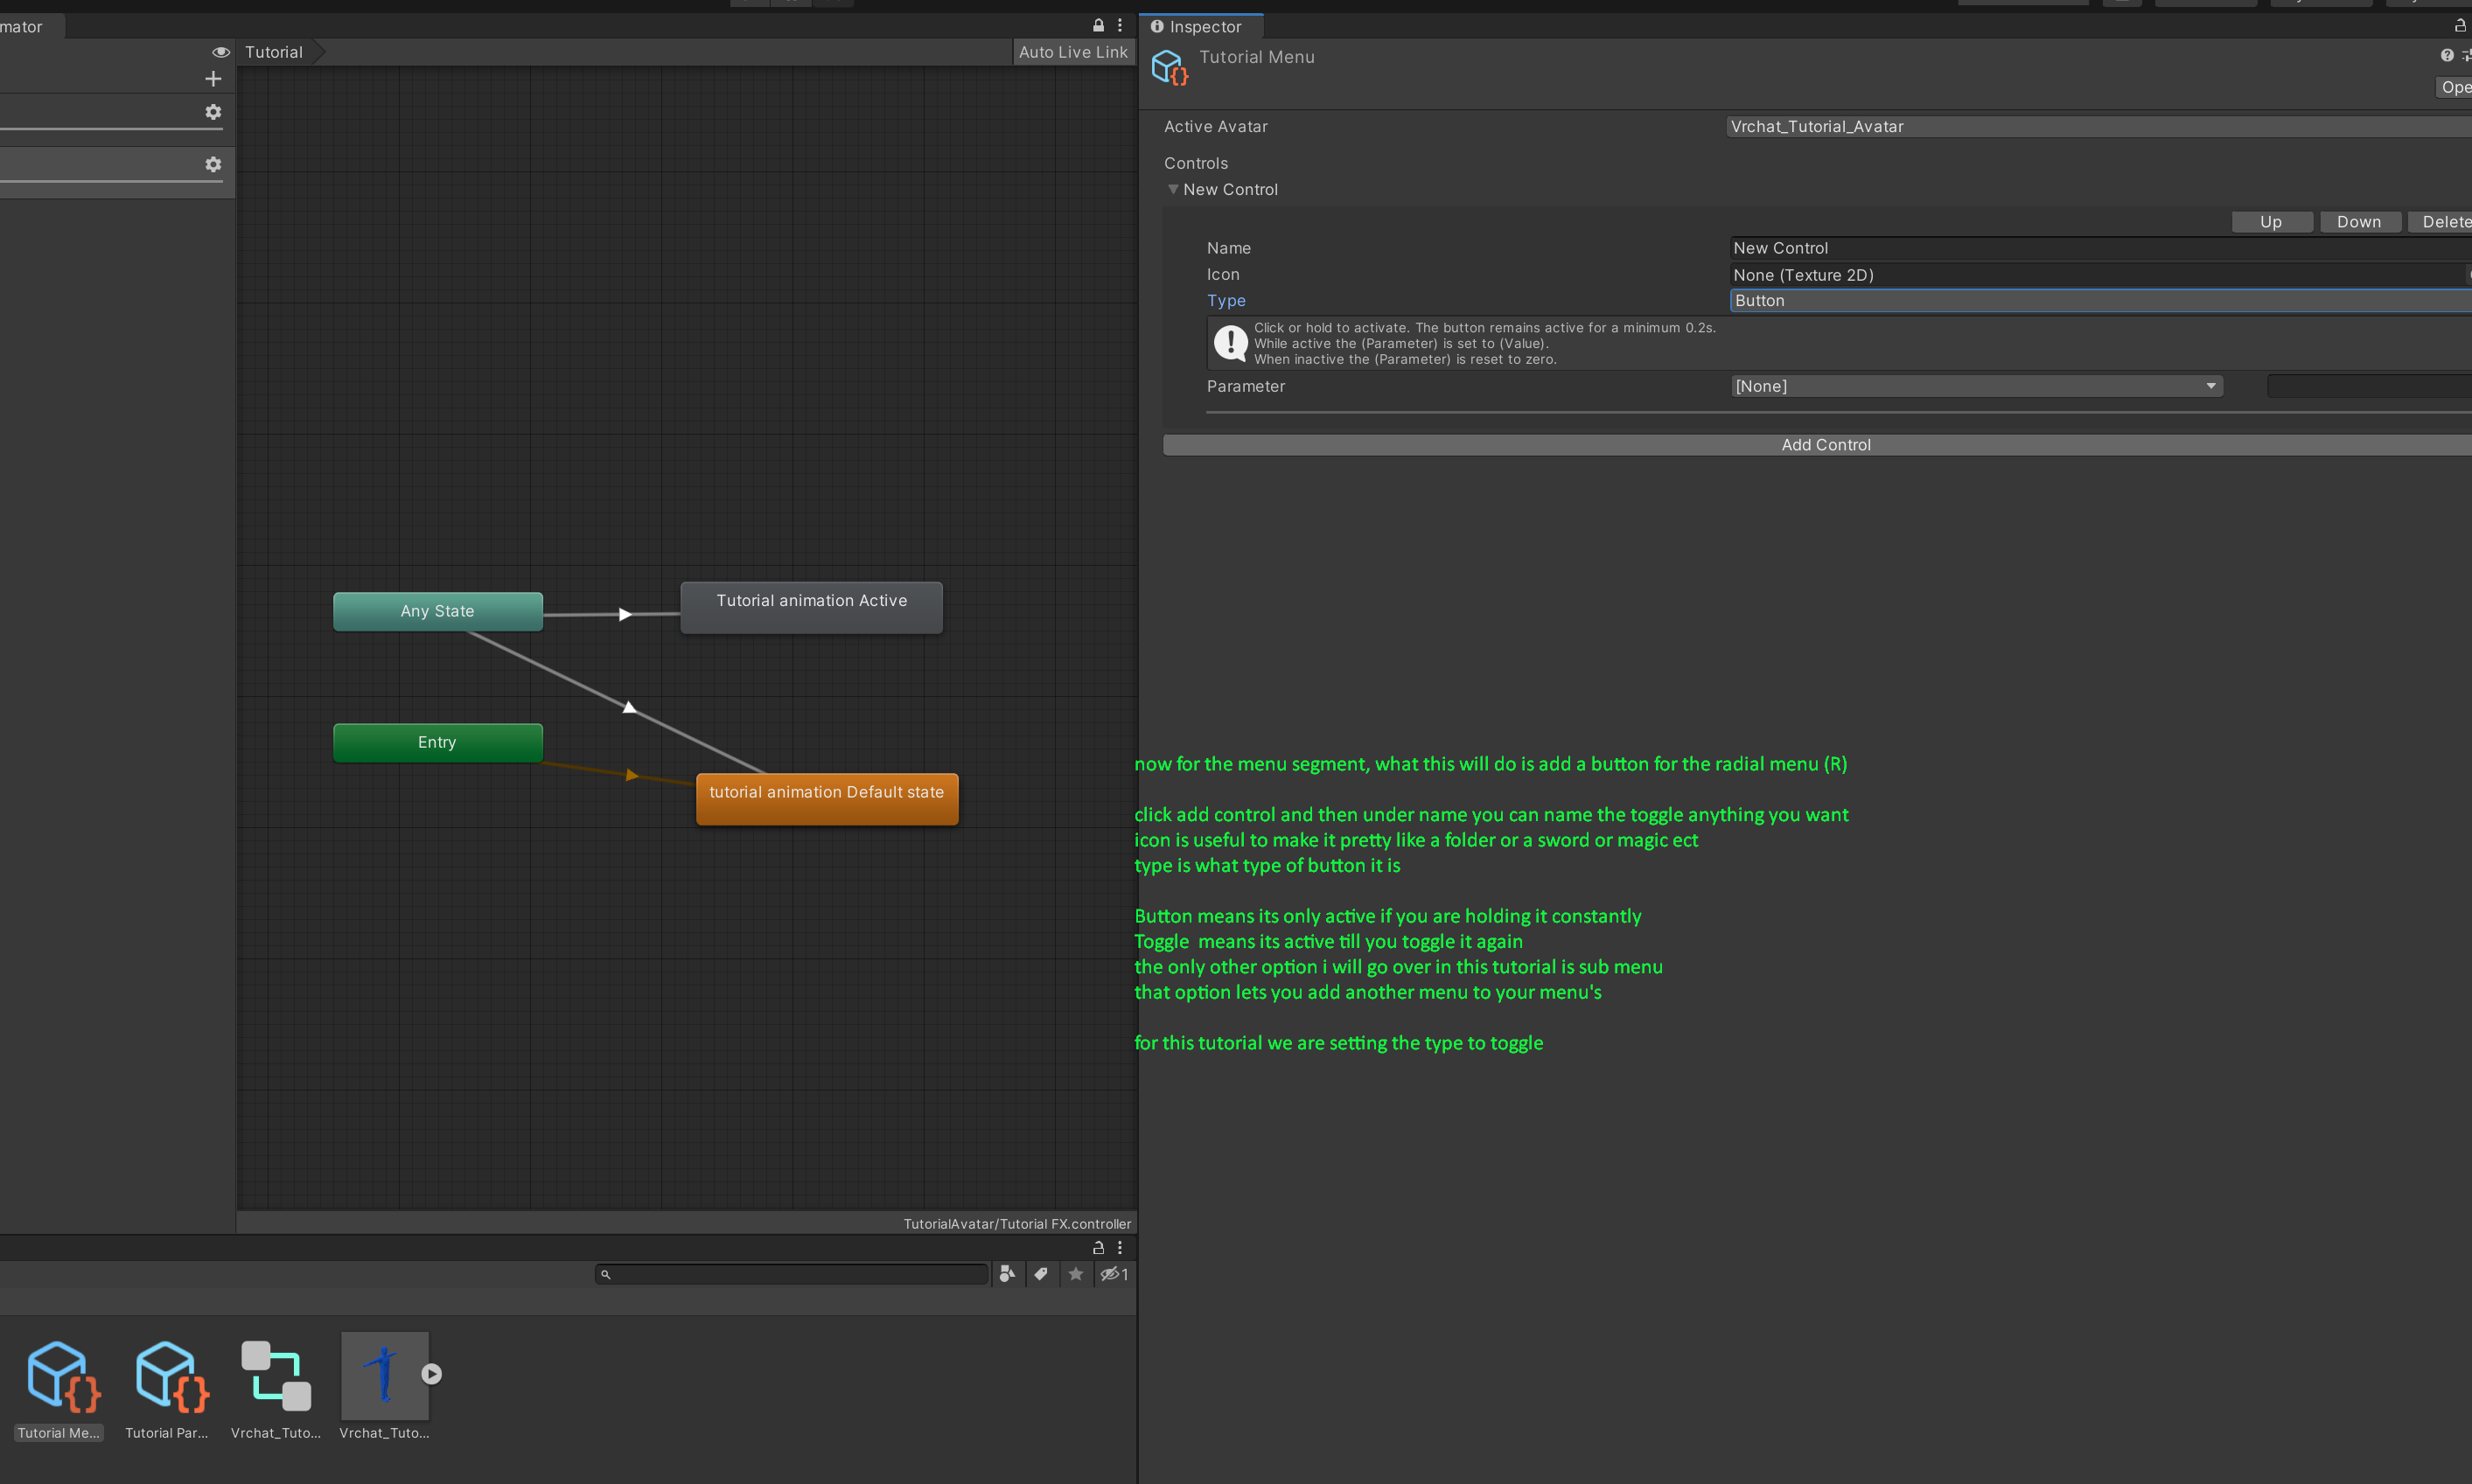Click the Add Control button
The image size is (2472, 1484).
(x=1824, y=445)
